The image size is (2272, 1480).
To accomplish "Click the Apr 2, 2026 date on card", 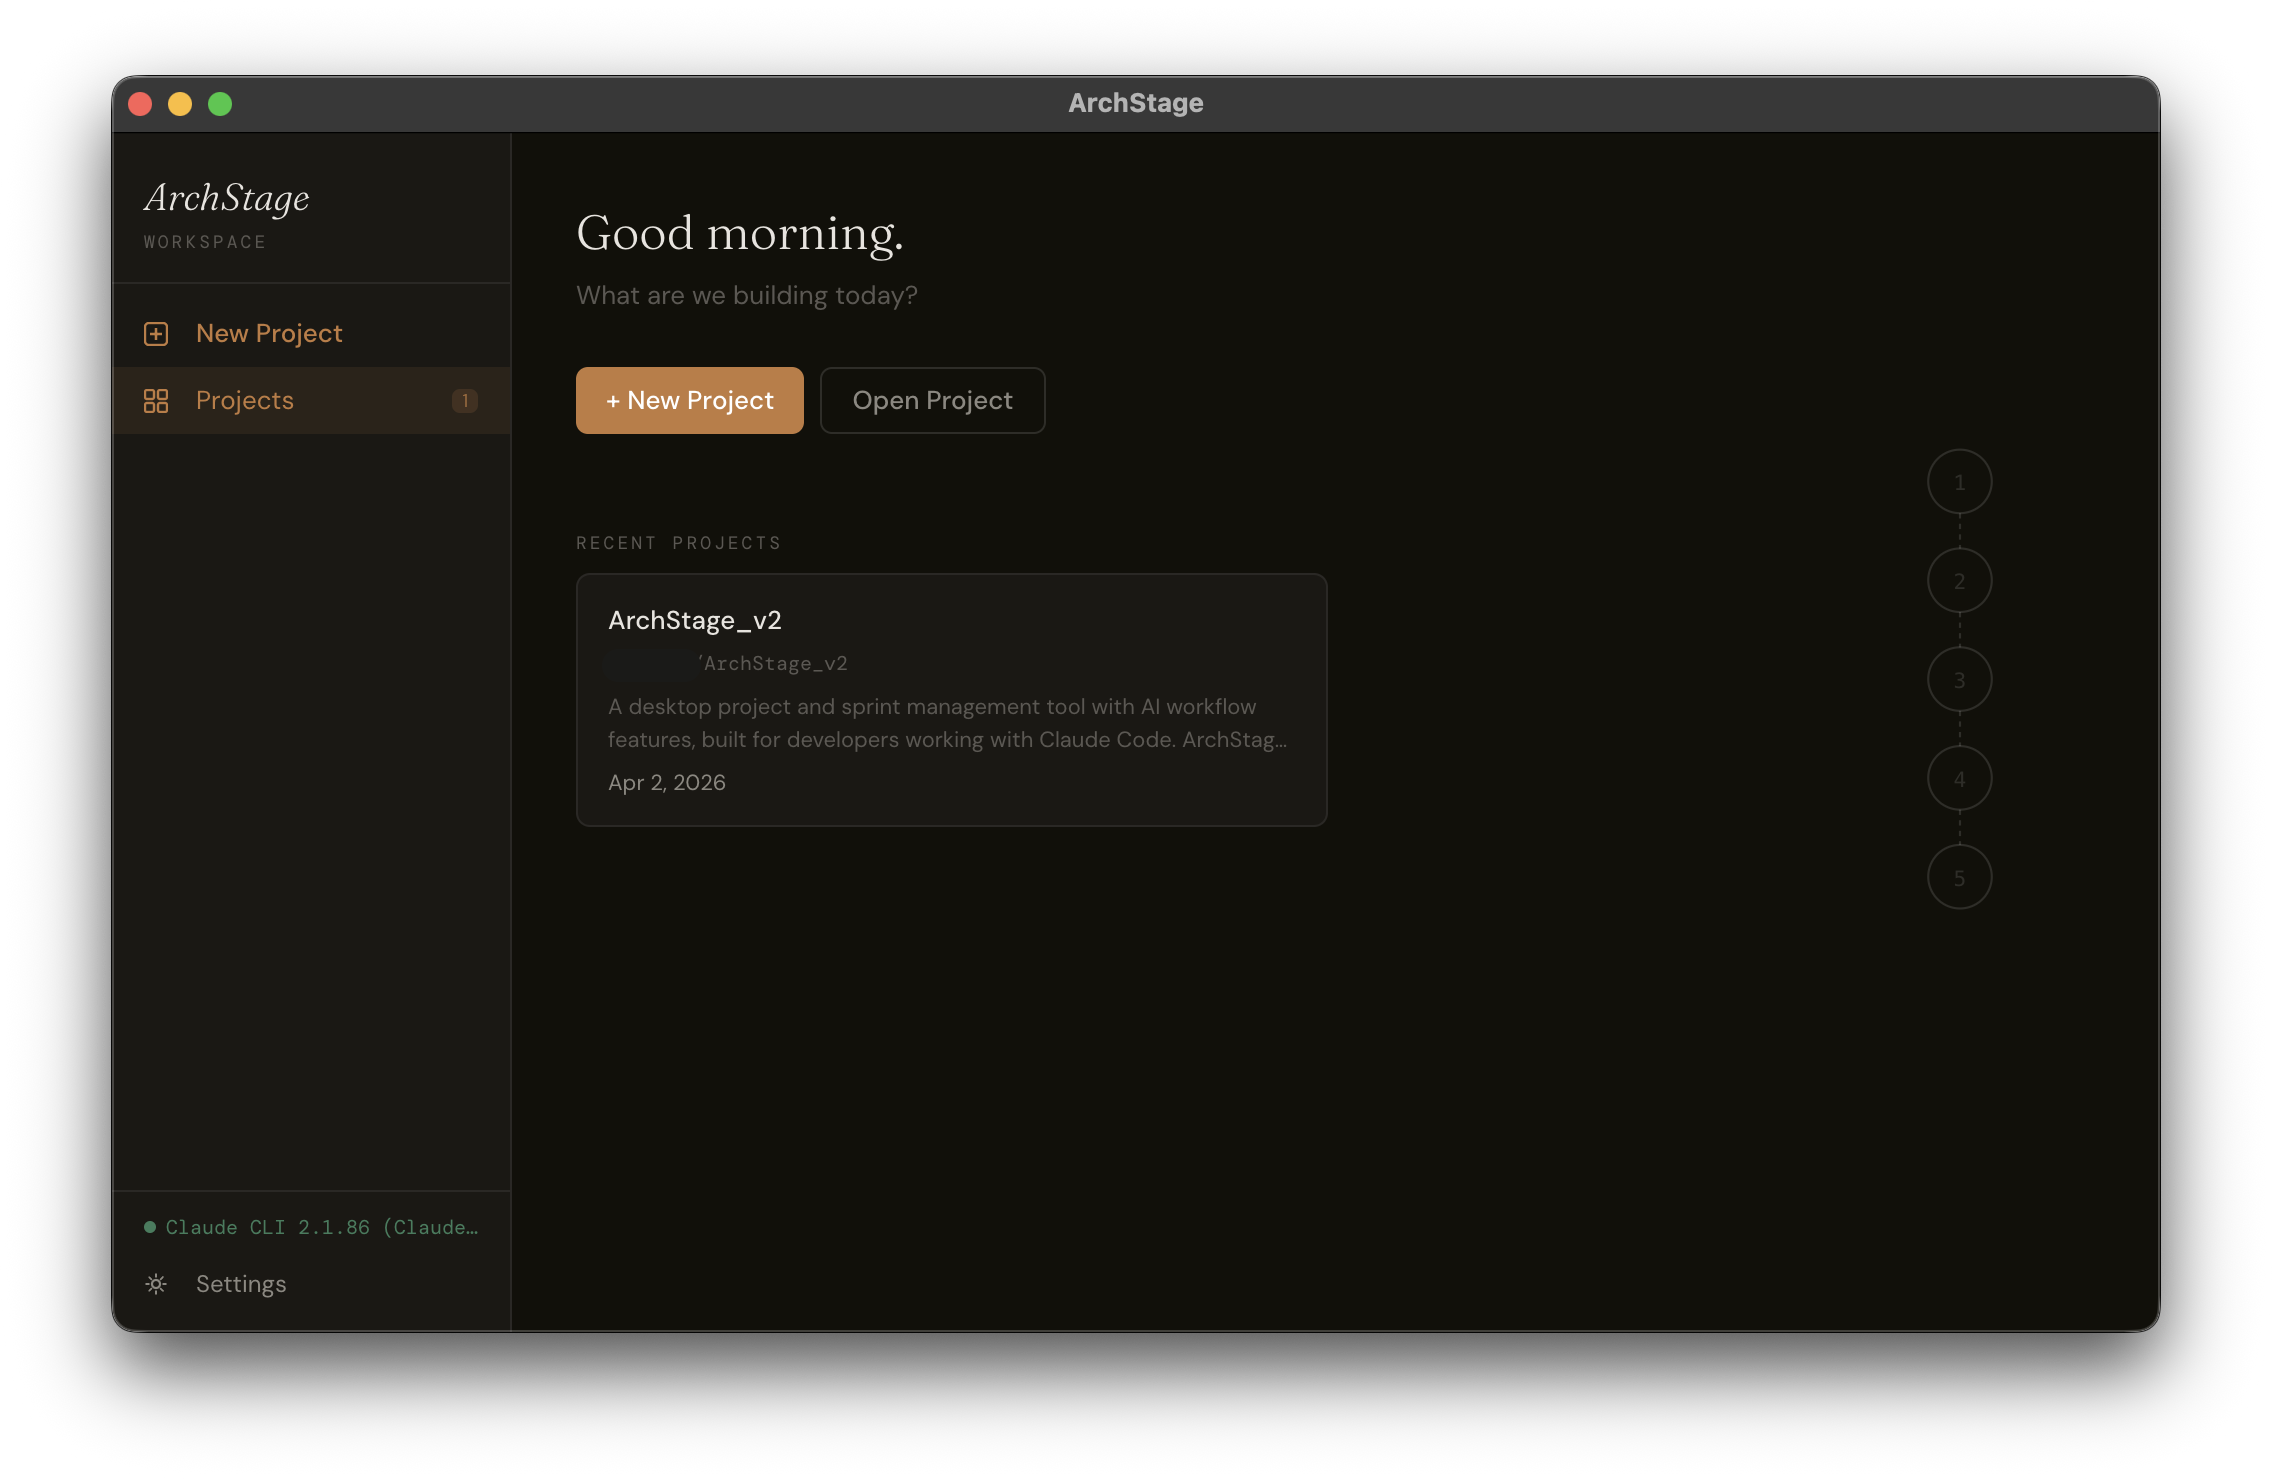I will tap(667, 782).
